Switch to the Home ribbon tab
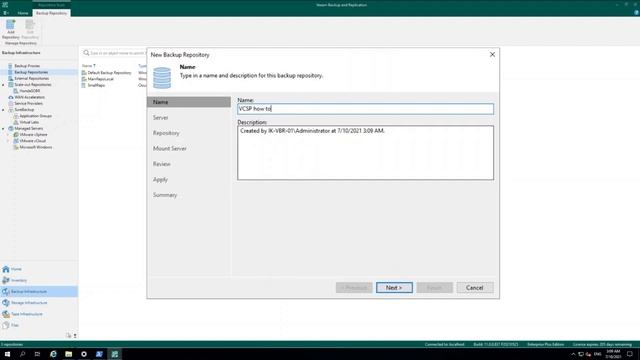 23,13
